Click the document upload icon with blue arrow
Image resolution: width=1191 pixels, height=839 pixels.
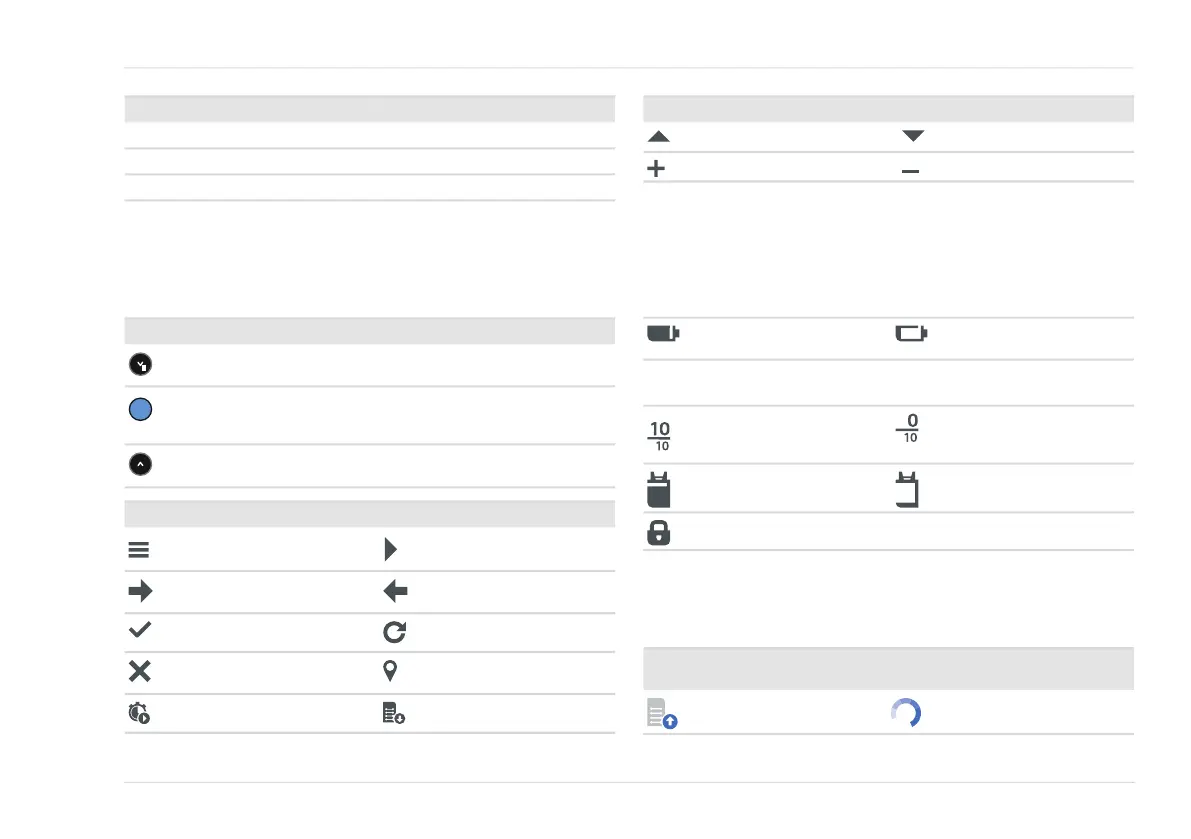662,714
